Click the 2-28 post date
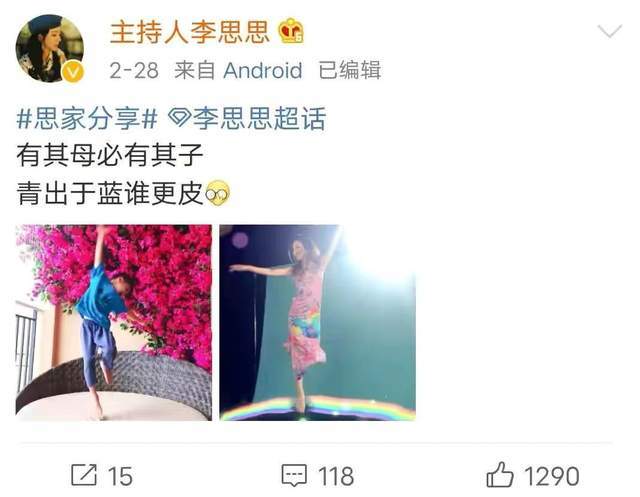Screen dimensions: 640x497 (x=134, y=71)
